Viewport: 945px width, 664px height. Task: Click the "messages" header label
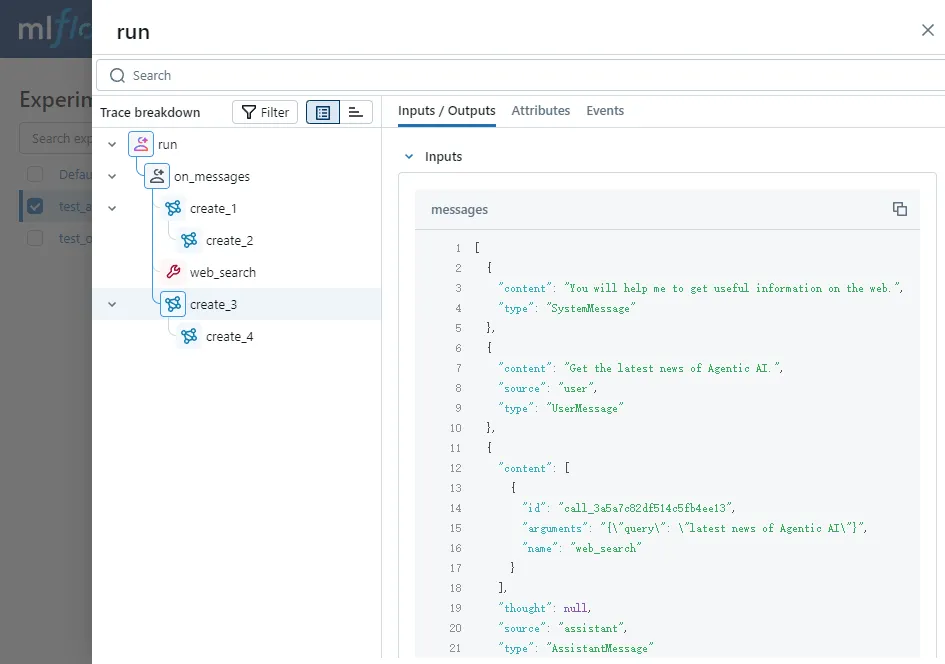[459, 210]
